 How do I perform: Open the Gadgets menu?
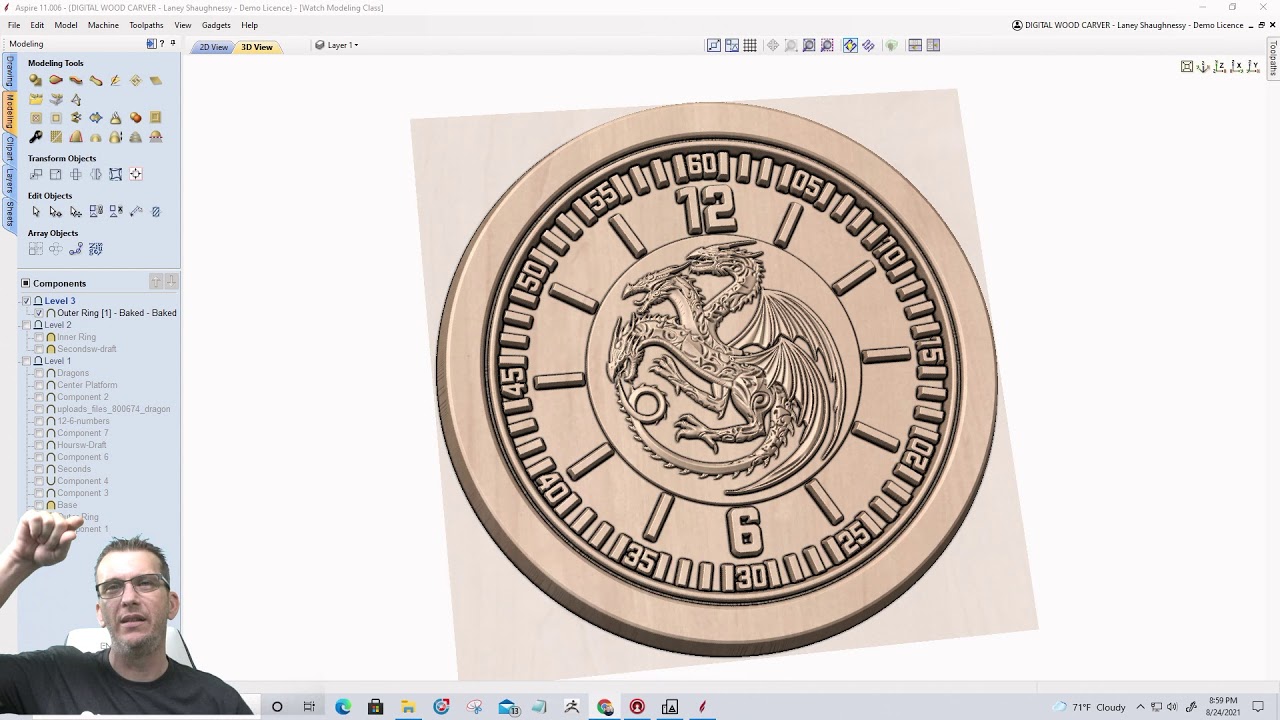click(x=216, y=25)
